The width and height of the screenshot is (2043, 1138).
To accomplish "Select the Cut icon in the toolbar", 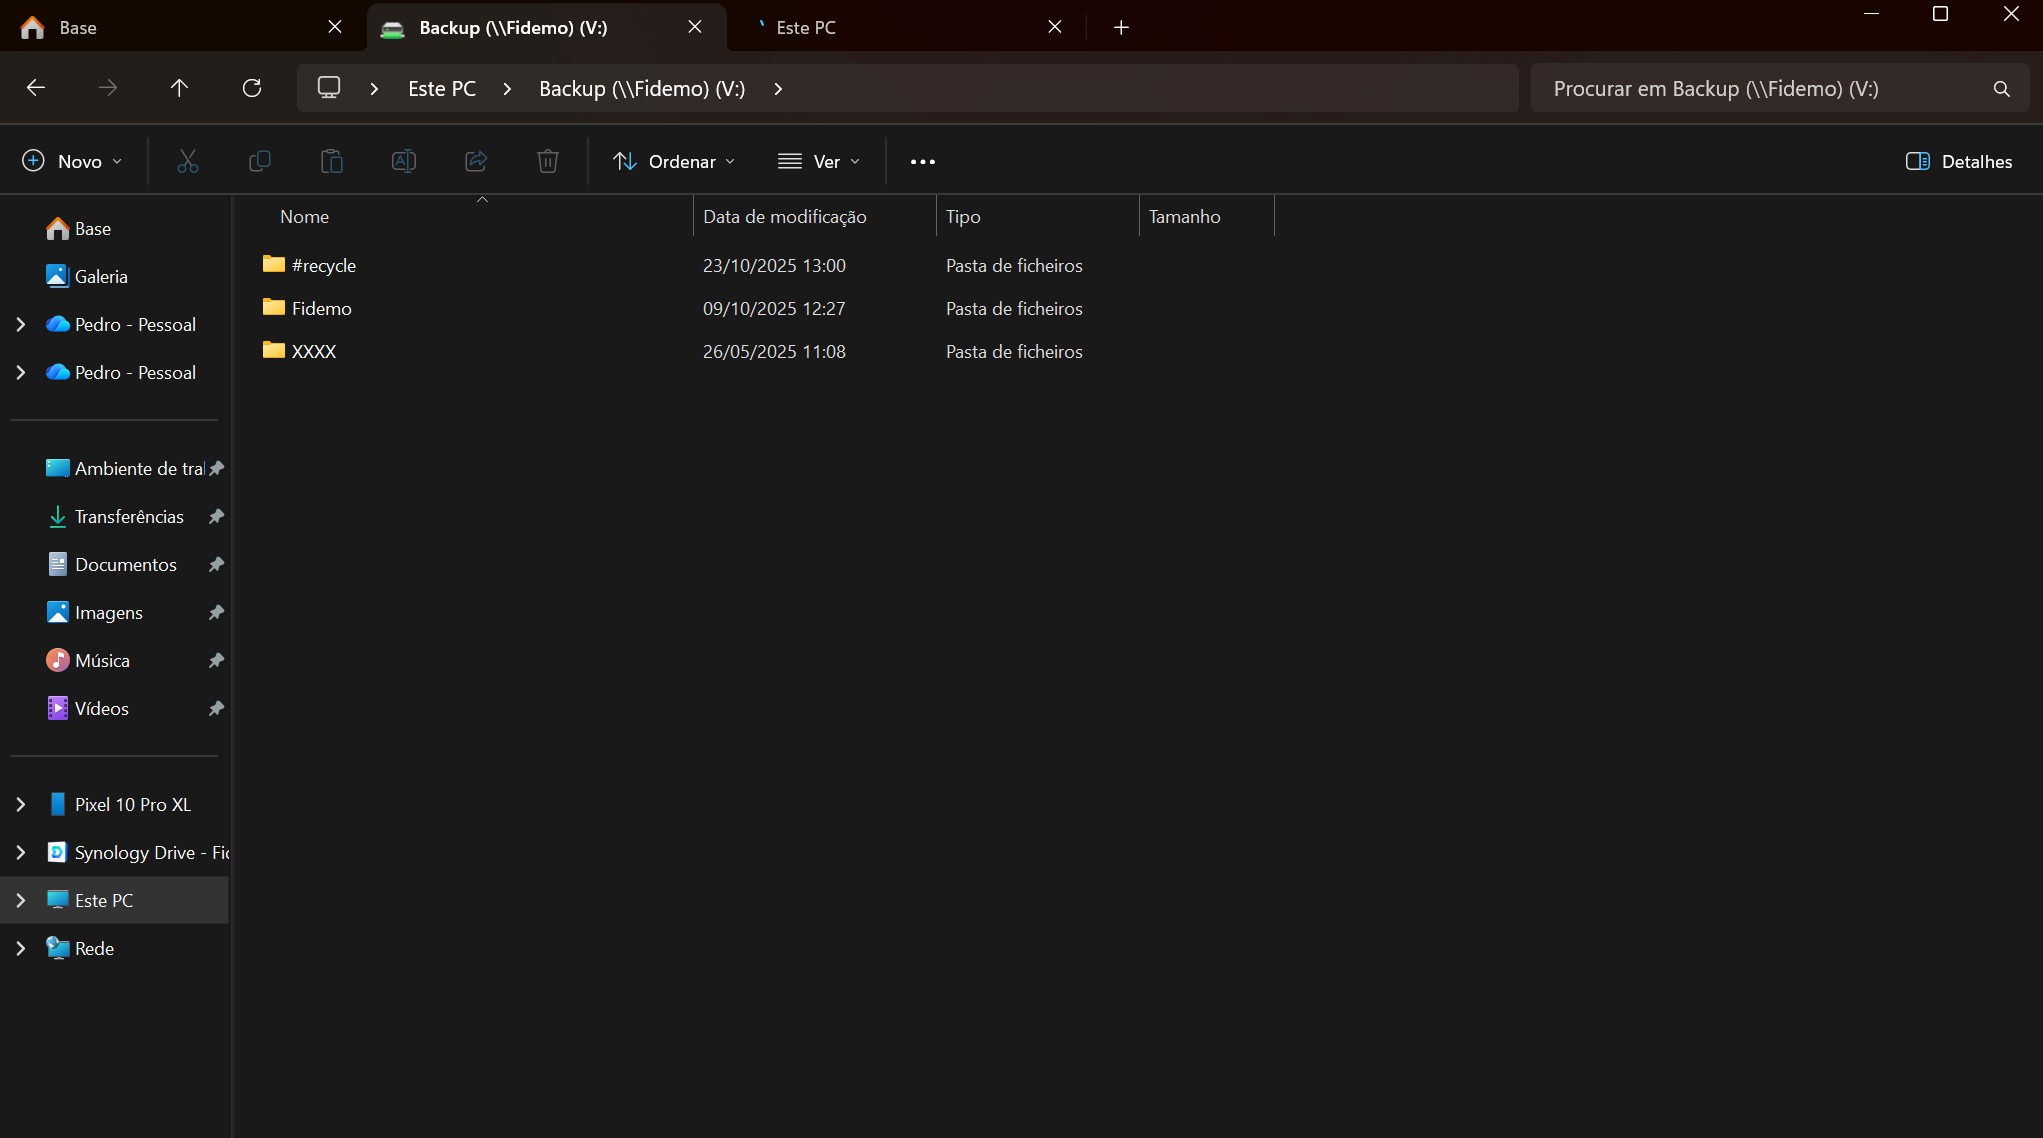I will [188, 161].
